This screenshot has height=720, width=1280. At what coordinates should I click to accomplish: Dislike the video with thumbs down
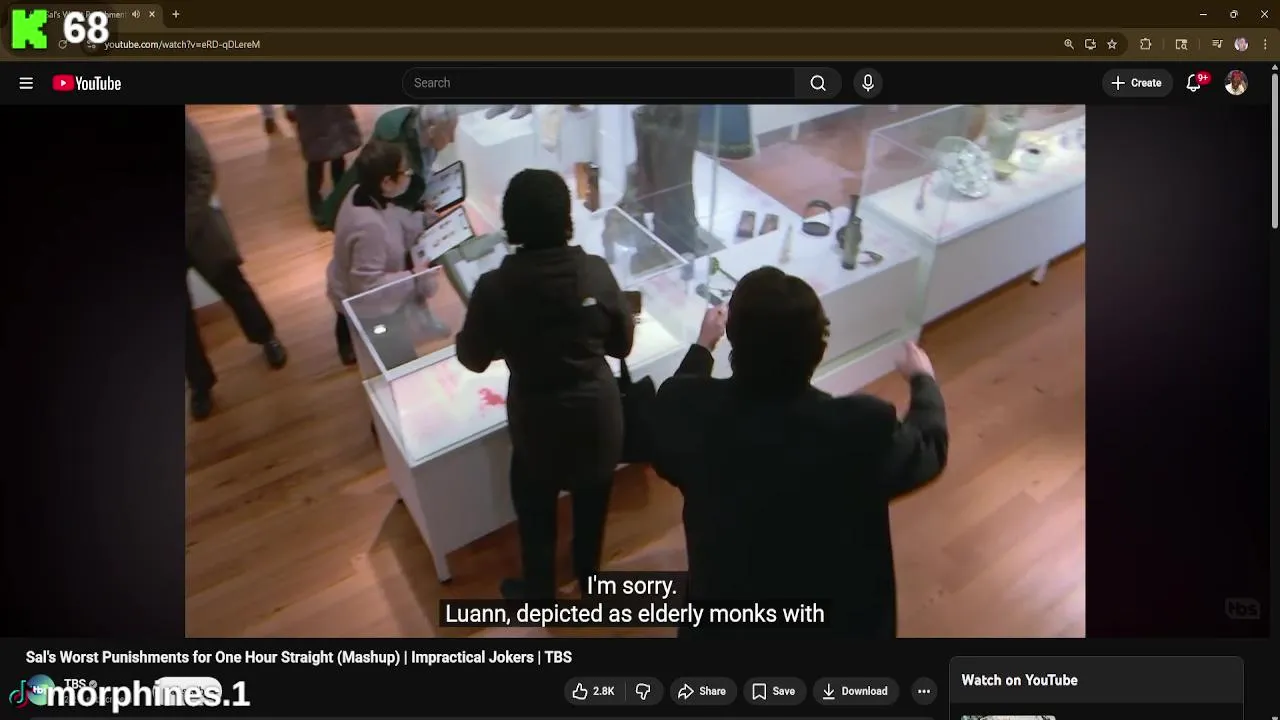pos(643,691)
